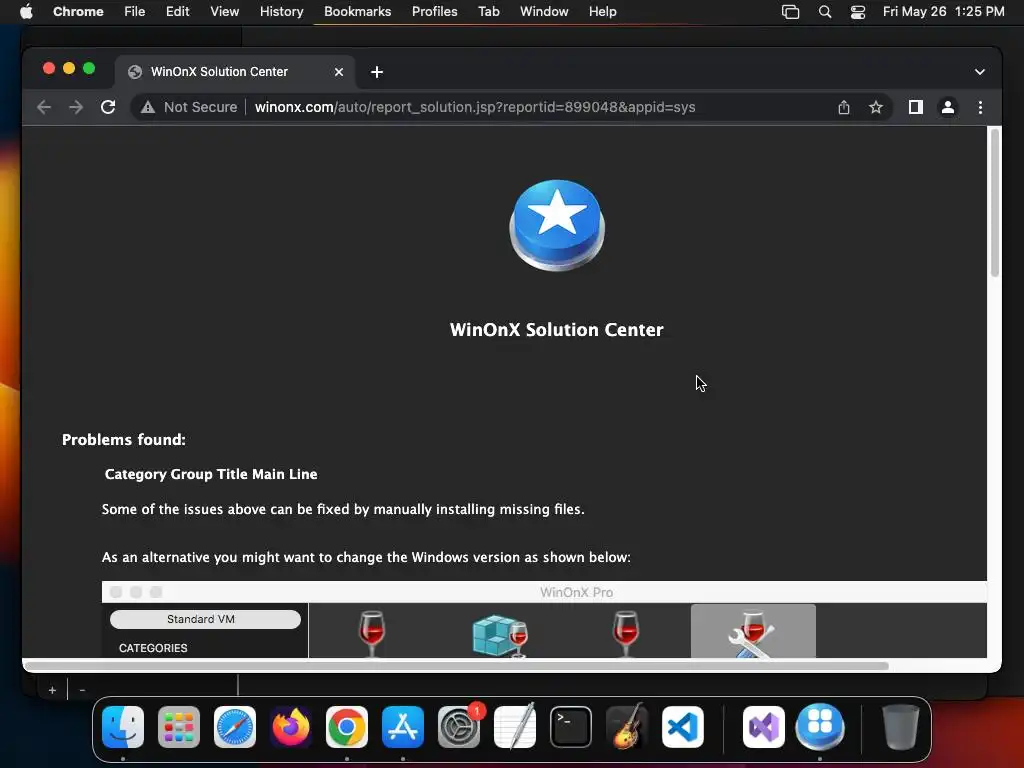Image resolution: width=1024 pixels, height=768 pixels.
Task: Open Google Chrome from the Dock
Action: 347,727
